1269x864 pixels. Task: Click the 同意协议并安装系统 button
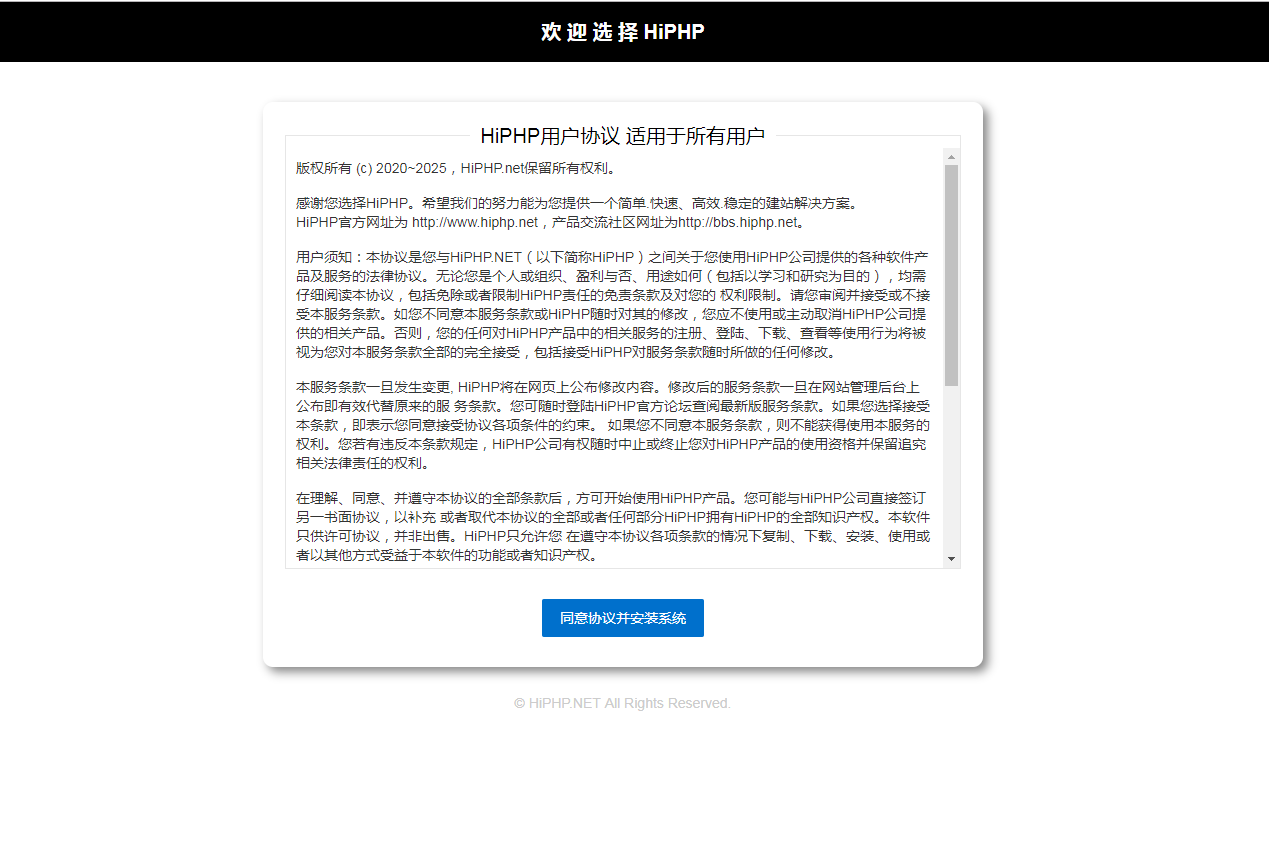(x=622, y=618)
